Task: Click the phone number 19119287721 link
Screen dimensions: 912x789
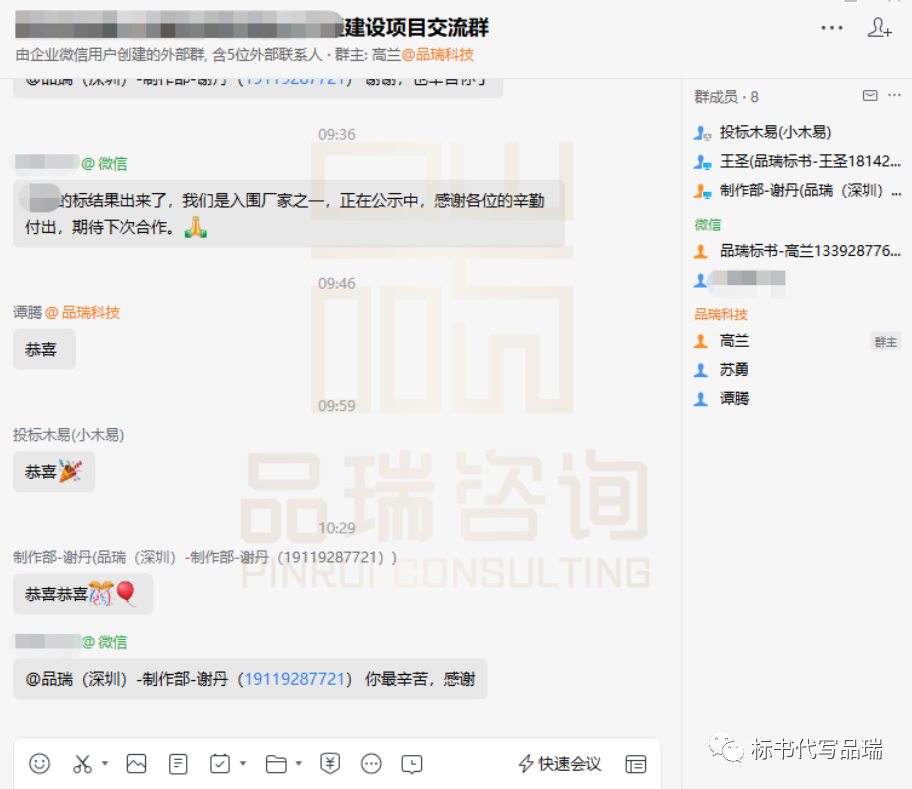Action: [x=295, y=680]
